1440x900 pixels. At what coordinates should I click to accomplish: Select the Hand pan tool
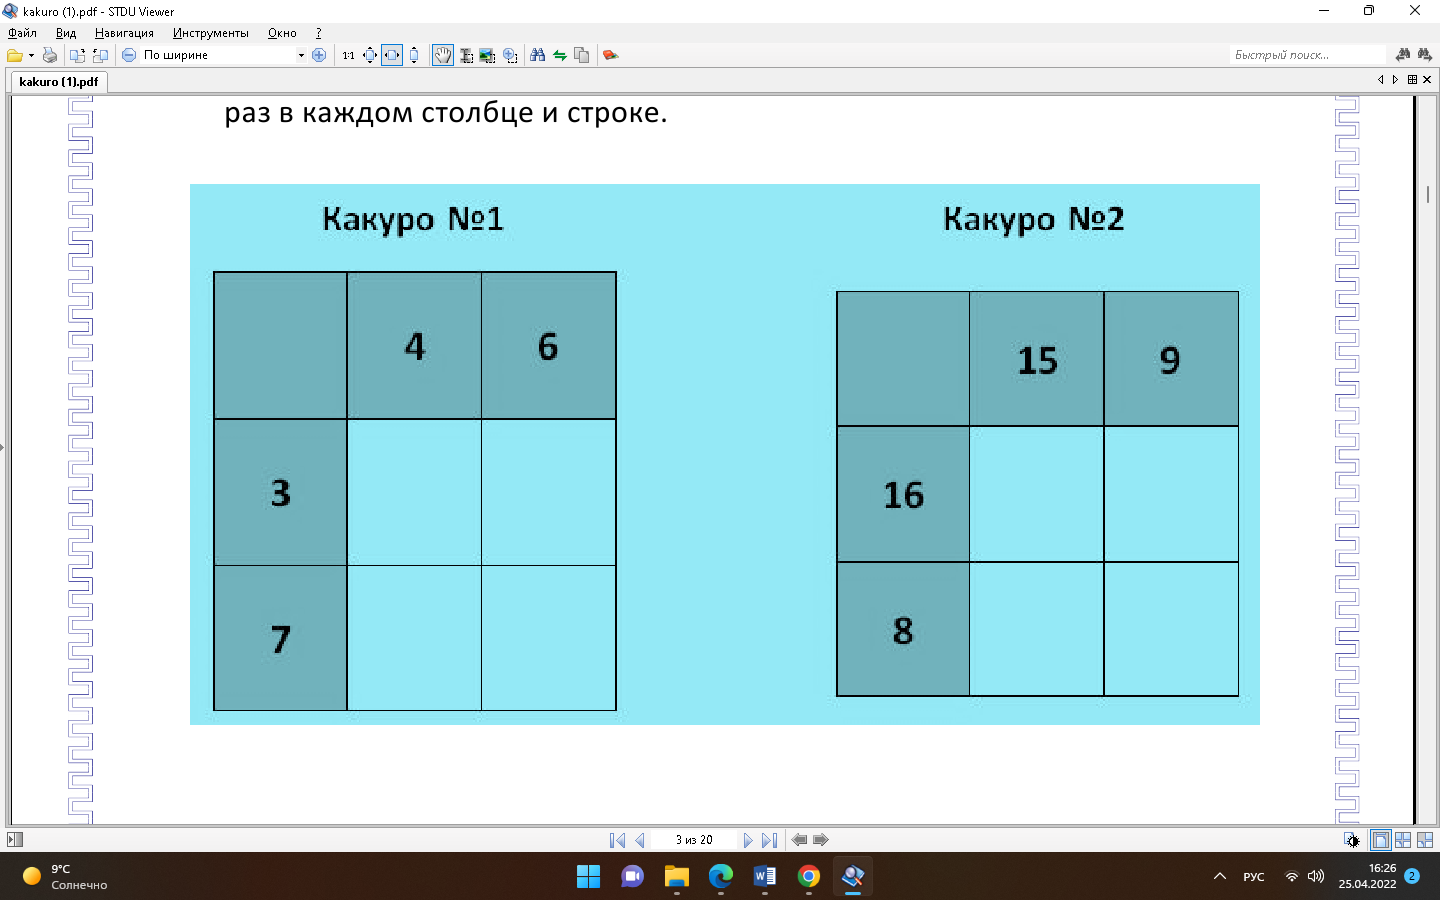(442, 55)
